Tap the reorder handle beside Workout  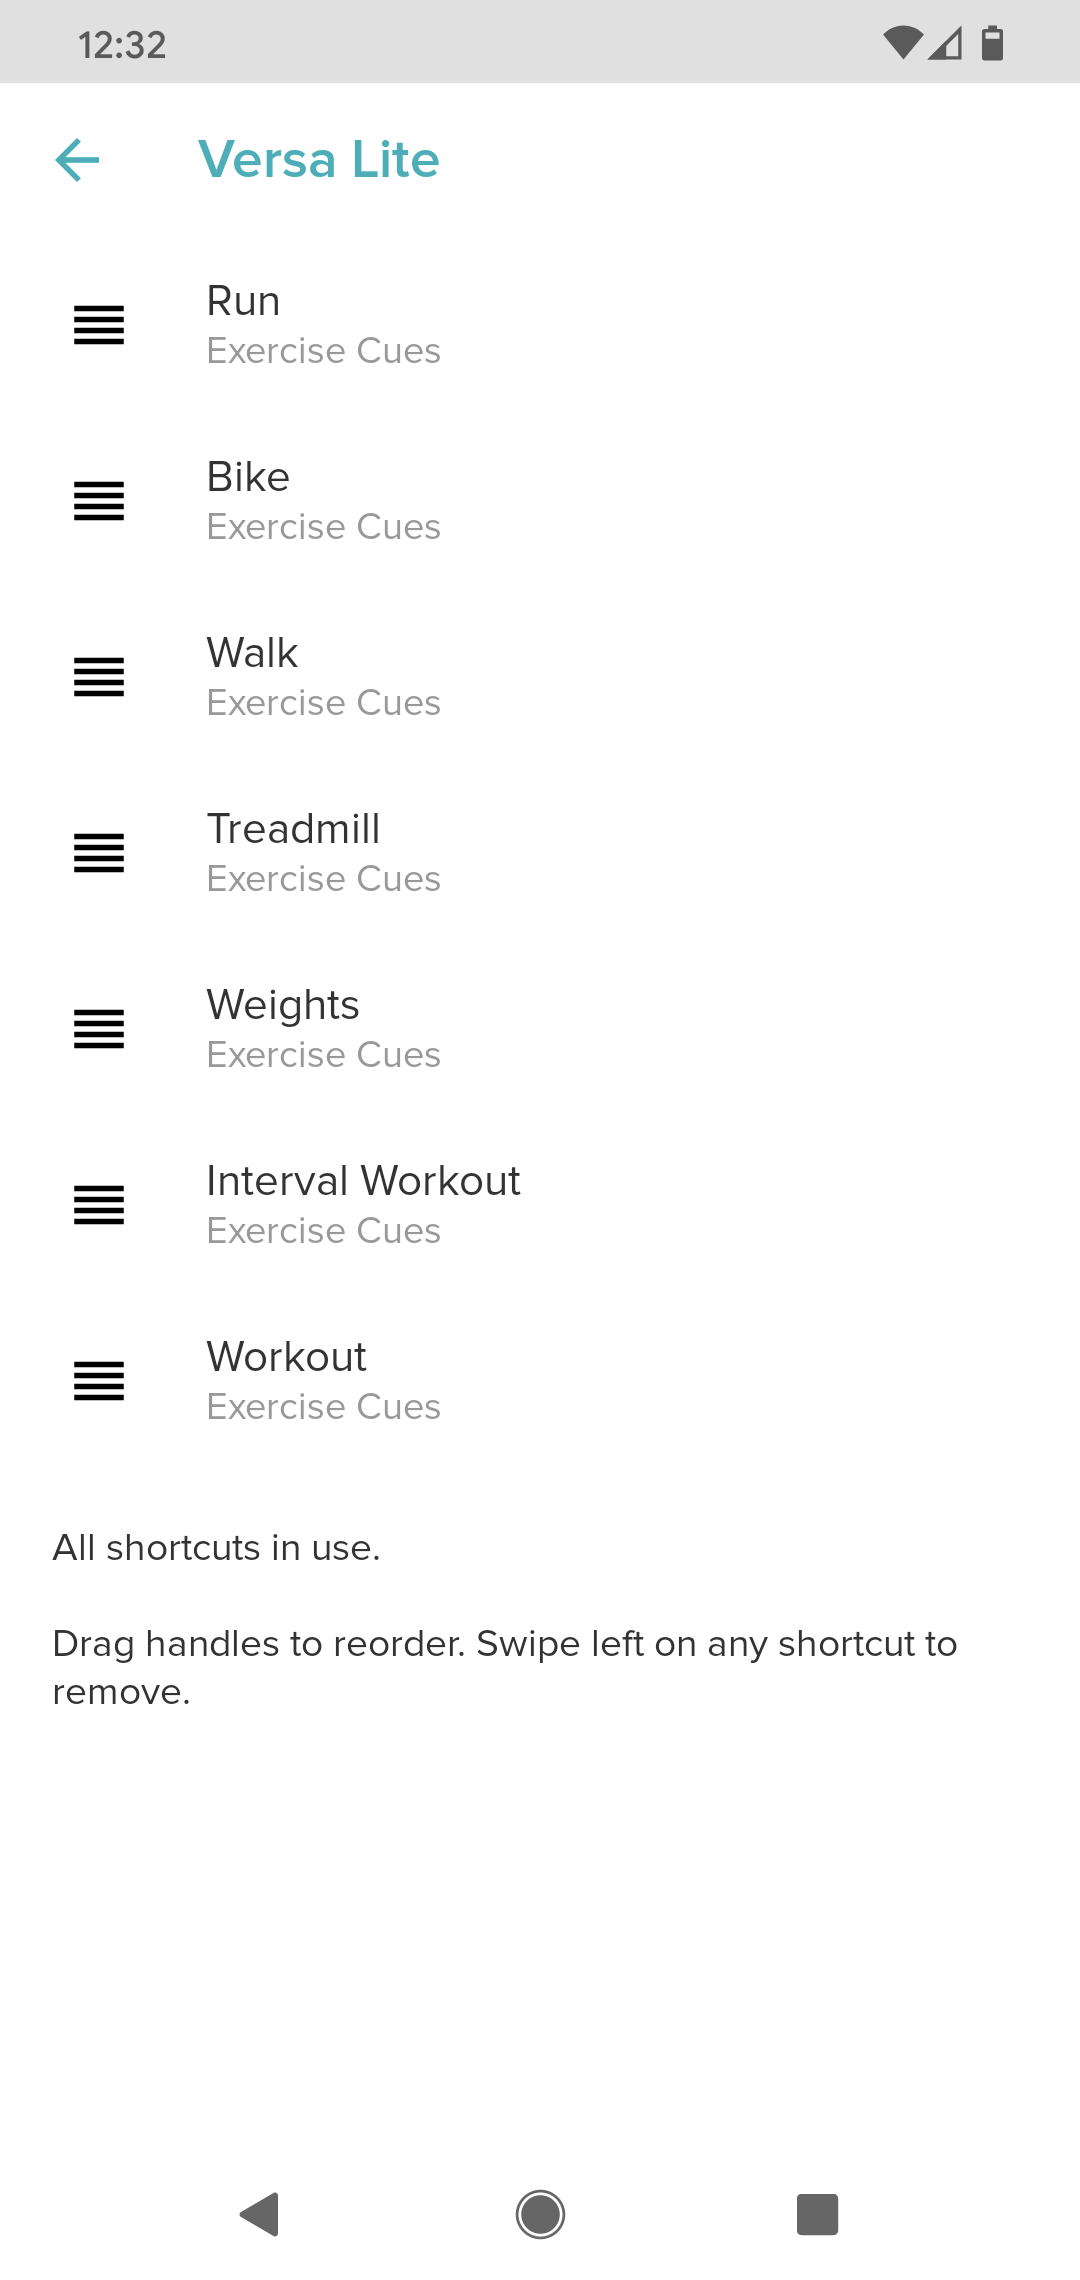click(x=99, y=1381)
